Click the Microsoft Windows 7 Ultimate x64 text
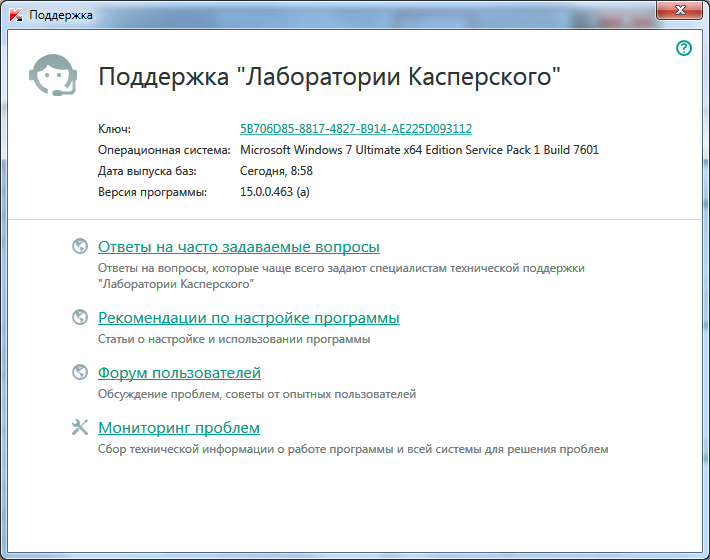Image resolution: width=710 pixels, height=560 pixels. (419, 150)
